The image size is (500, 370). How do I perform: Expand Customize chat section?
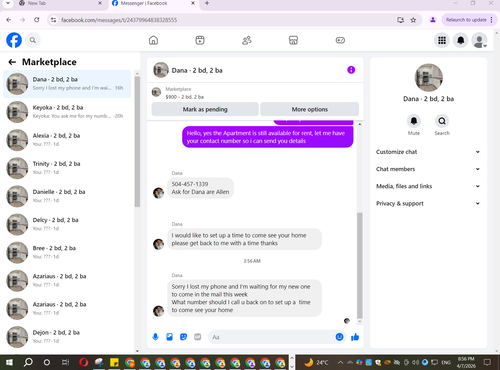click(428, 152)
